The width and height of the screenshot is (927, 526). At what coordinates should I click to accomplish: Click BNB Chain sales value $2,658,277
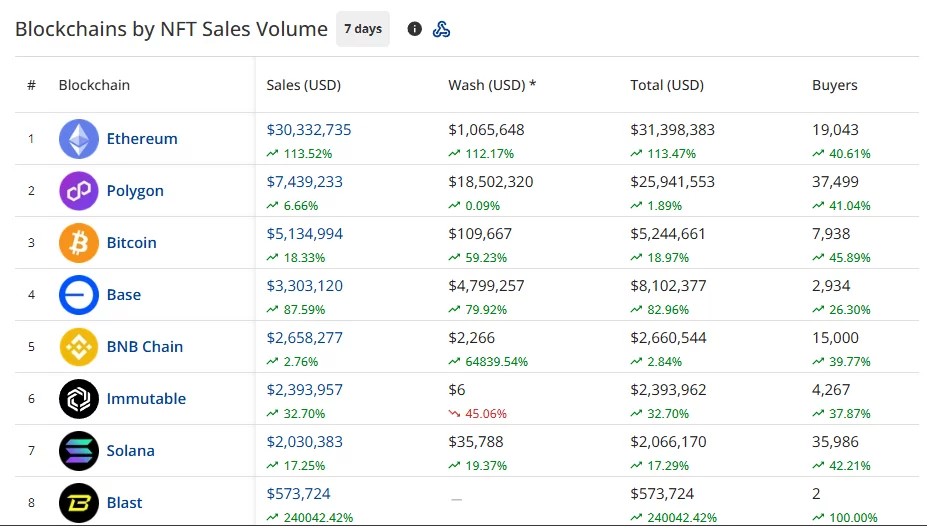click(x=304, y=338)
